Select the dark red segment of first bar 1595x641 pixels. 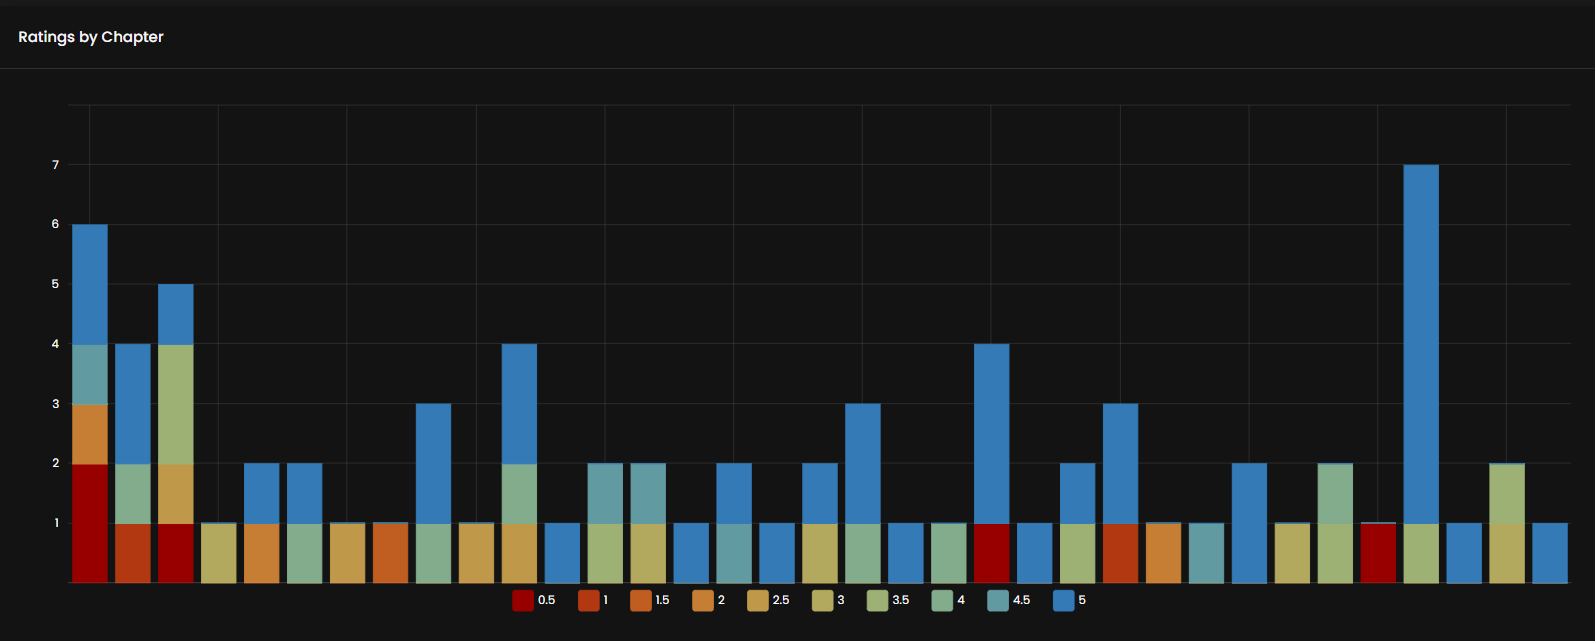[90, 522]
